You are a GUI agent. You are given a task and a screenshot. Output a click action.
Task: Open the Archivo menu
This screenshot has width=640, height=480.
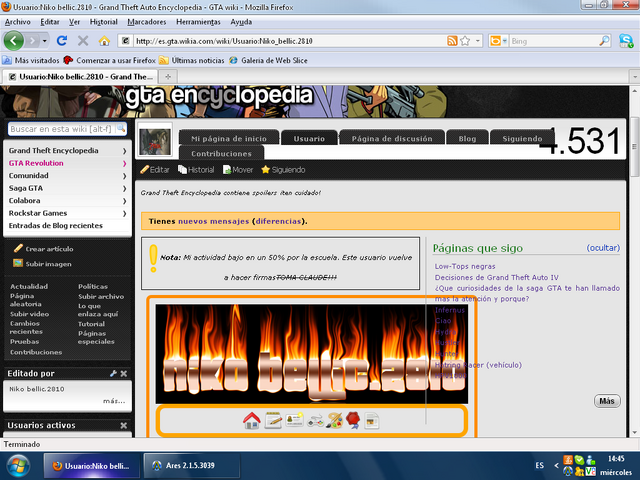[x=18, y=22]
